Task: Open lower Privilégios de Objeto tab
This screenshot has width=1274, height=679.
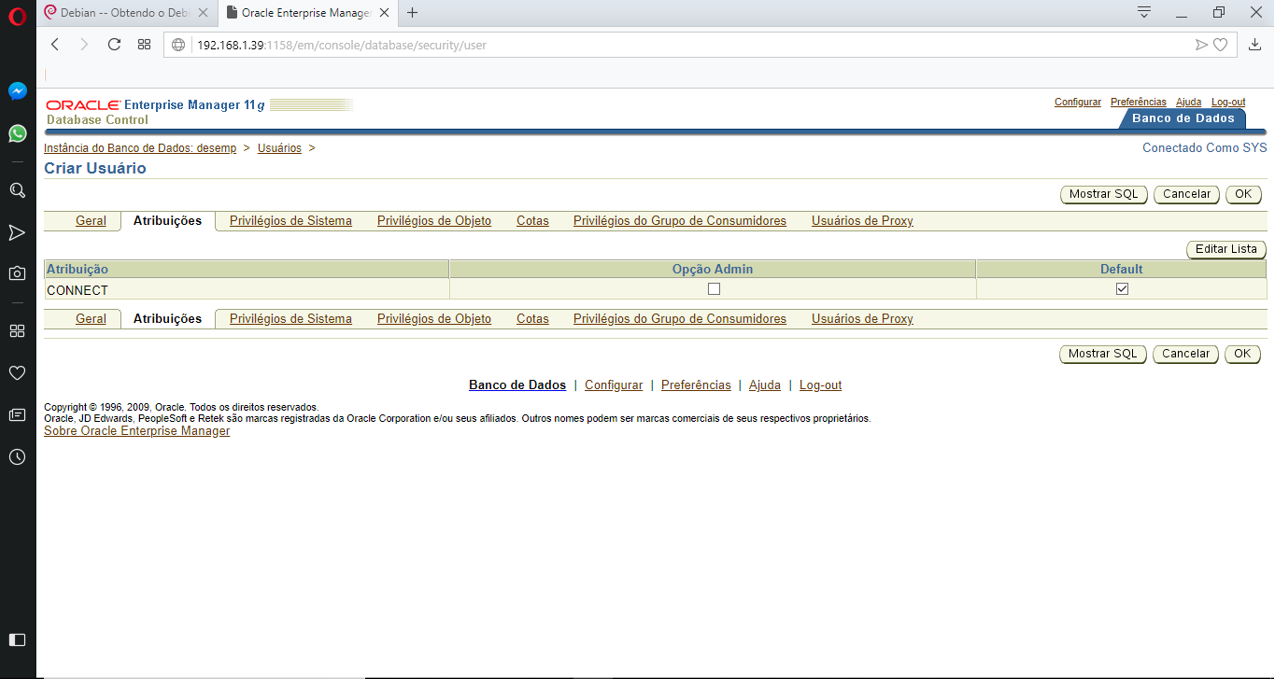Action: click(x=434, y=319)
